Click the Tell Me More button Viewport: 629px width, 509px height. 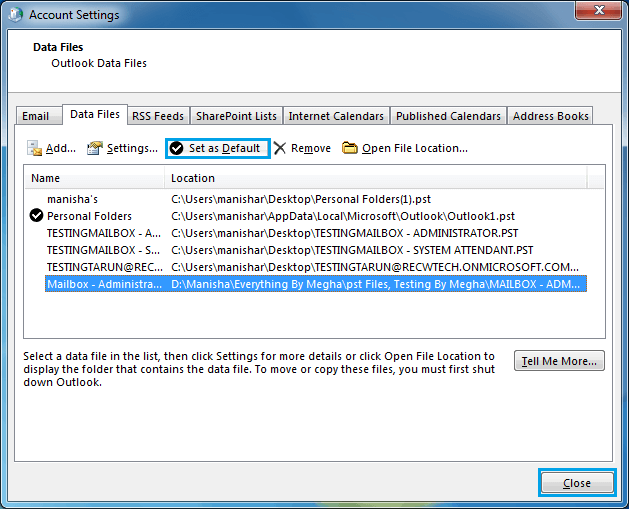(x=559, y=361)
